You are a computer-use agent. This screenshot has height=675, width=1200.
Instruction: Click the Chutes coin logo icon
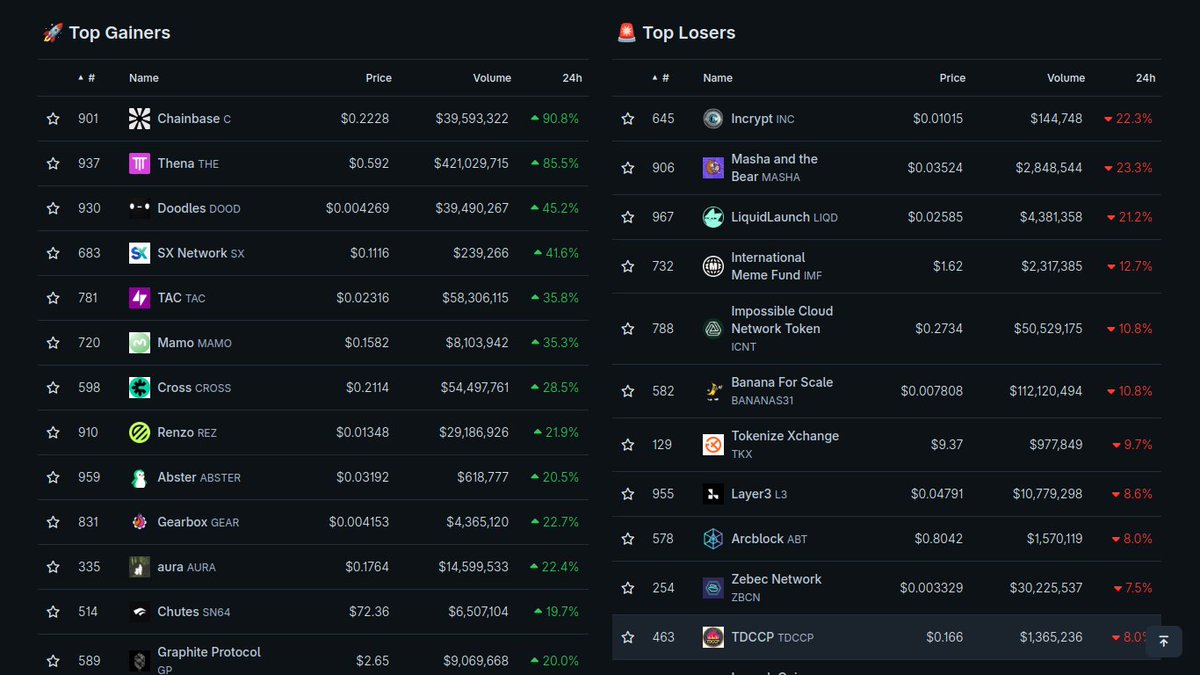point(140,611)
